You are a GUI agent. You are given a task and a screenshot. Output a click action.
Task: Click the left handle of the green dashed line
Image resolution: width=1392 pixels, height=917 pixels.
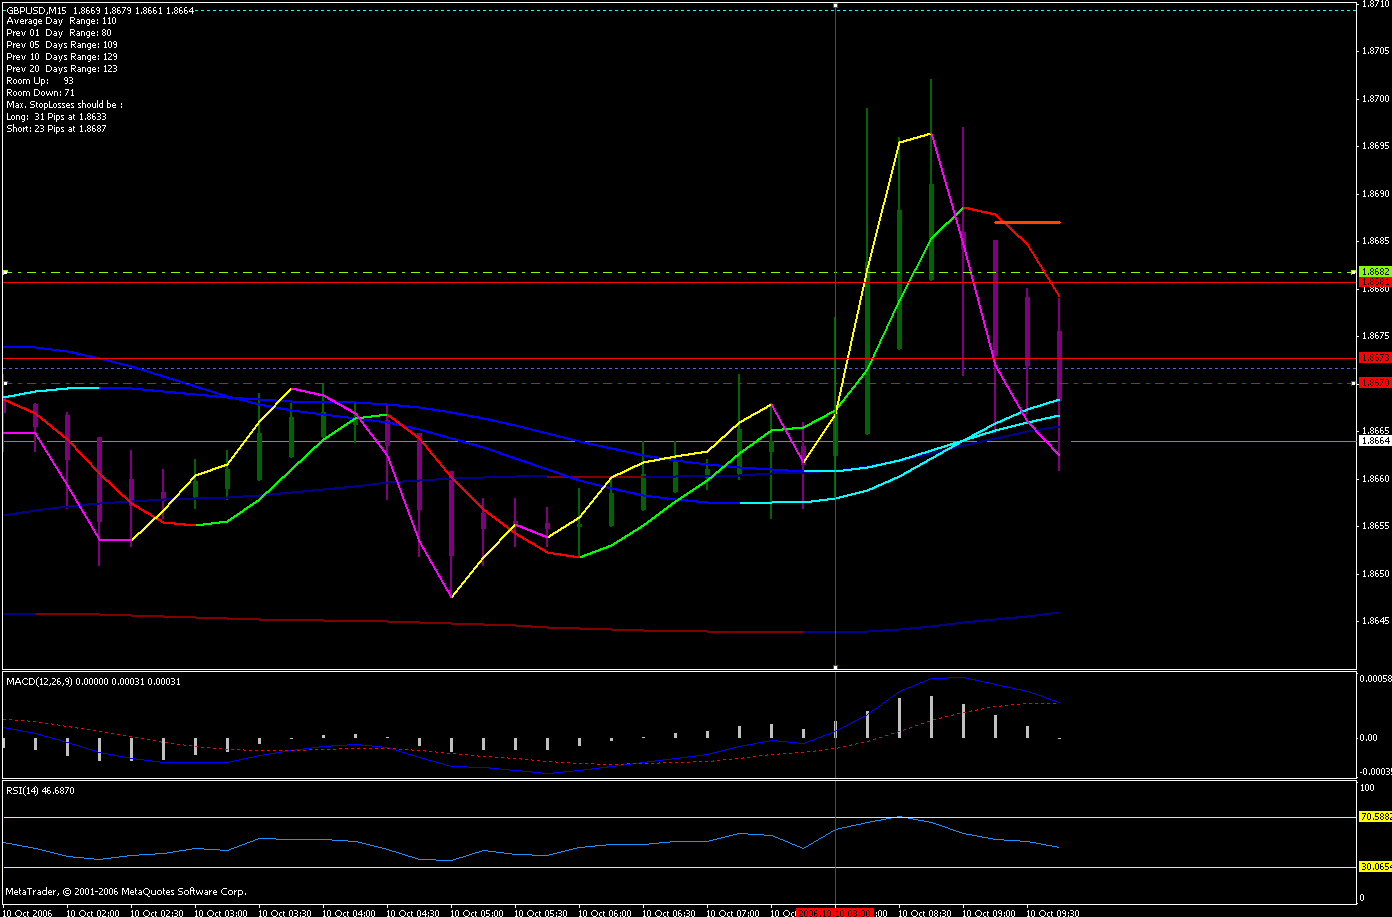[x=5, y=272]
